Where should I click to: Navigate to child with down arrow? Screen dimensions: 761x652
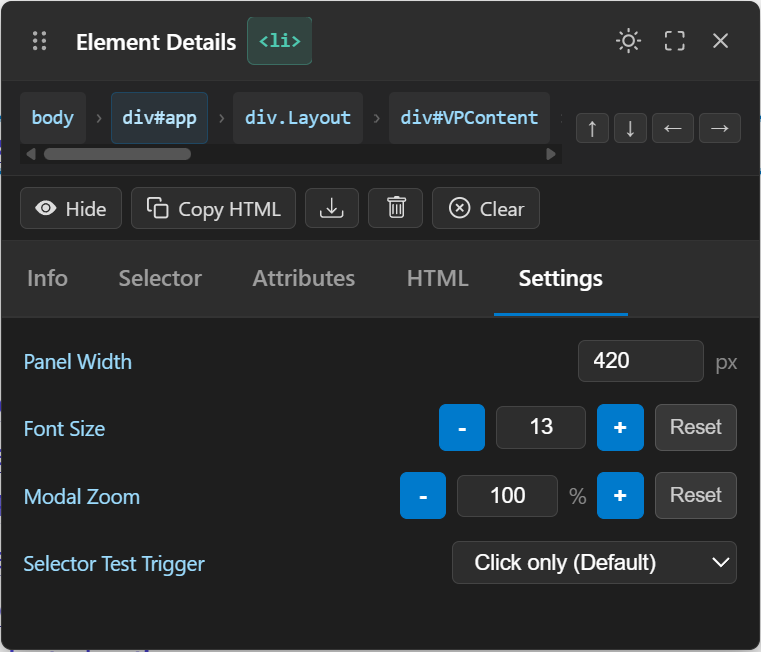(630, 128)
